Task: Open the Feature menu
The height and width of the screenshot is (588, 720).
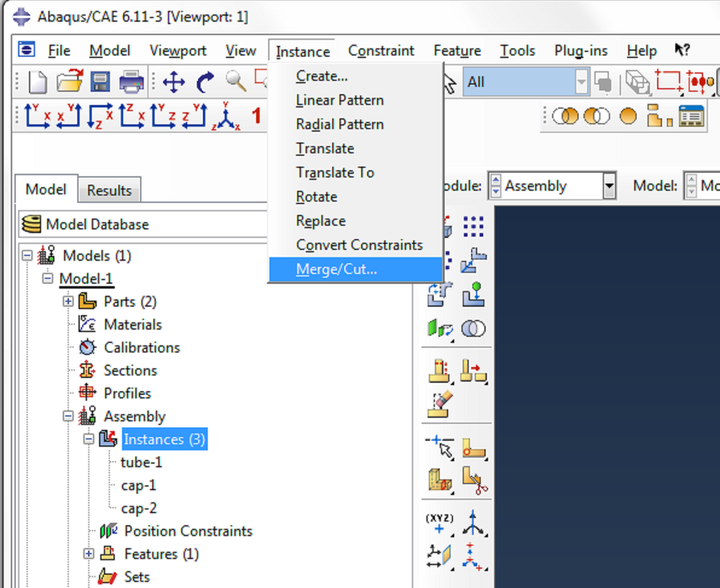Action: point(457,50)
